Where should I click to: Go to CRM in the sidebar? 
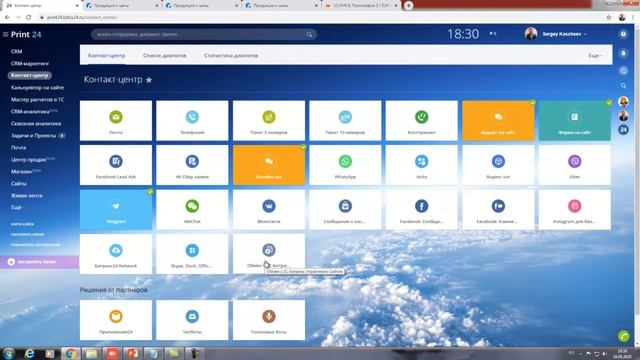(x=17, y=51)
